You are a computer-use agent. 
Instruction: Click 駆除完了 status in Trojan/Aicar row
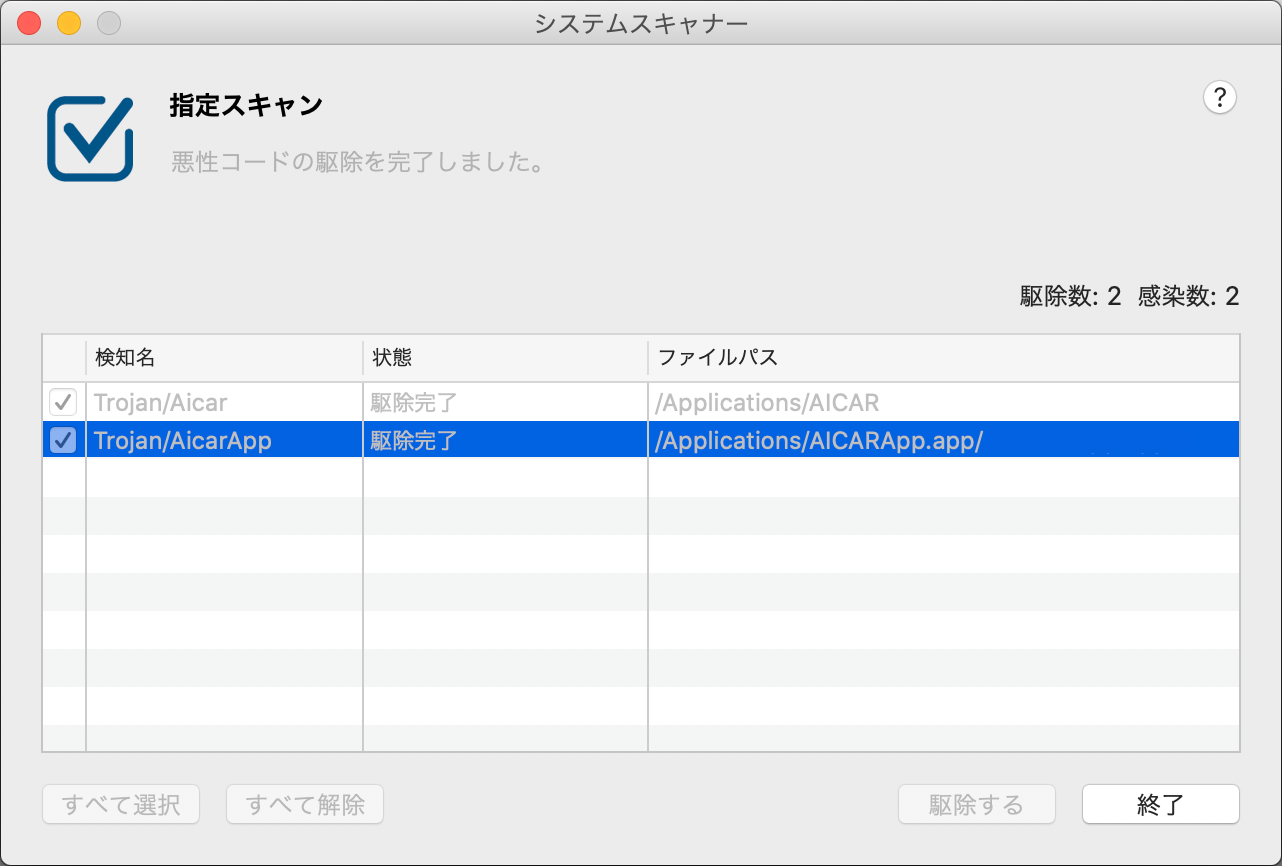pos(413,403)
